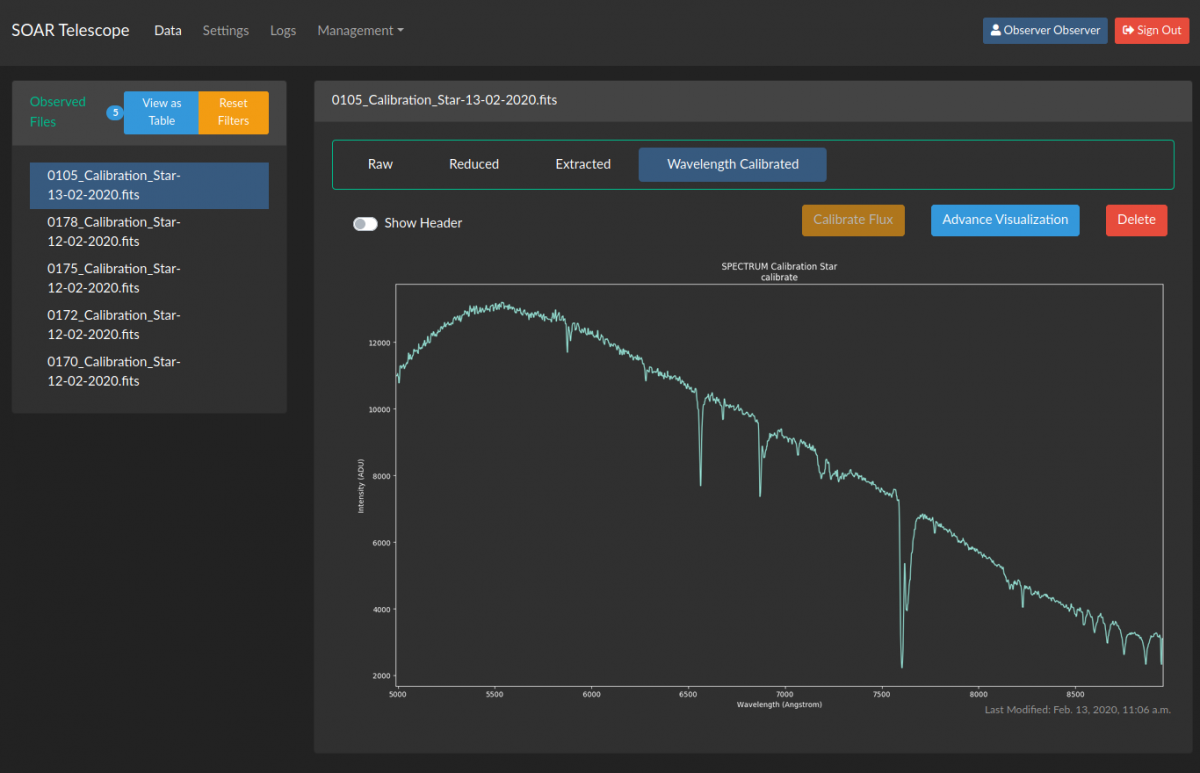The width and height of the screenshot is (1200, 773).
Task: Select file 0178_Calibration_Star-12-02-2020.fits
Action: (149, 232)
